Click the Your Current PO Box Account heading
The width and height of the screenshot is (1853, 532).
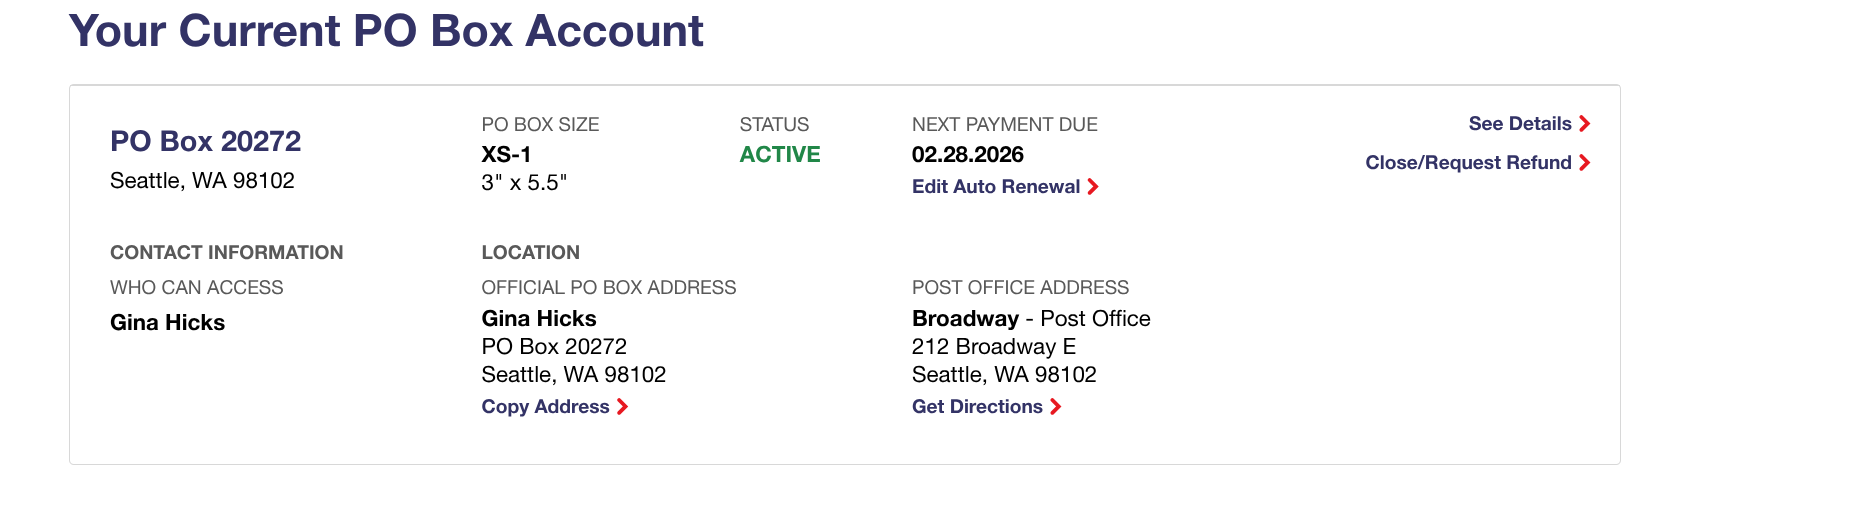(x=386, y=31)
